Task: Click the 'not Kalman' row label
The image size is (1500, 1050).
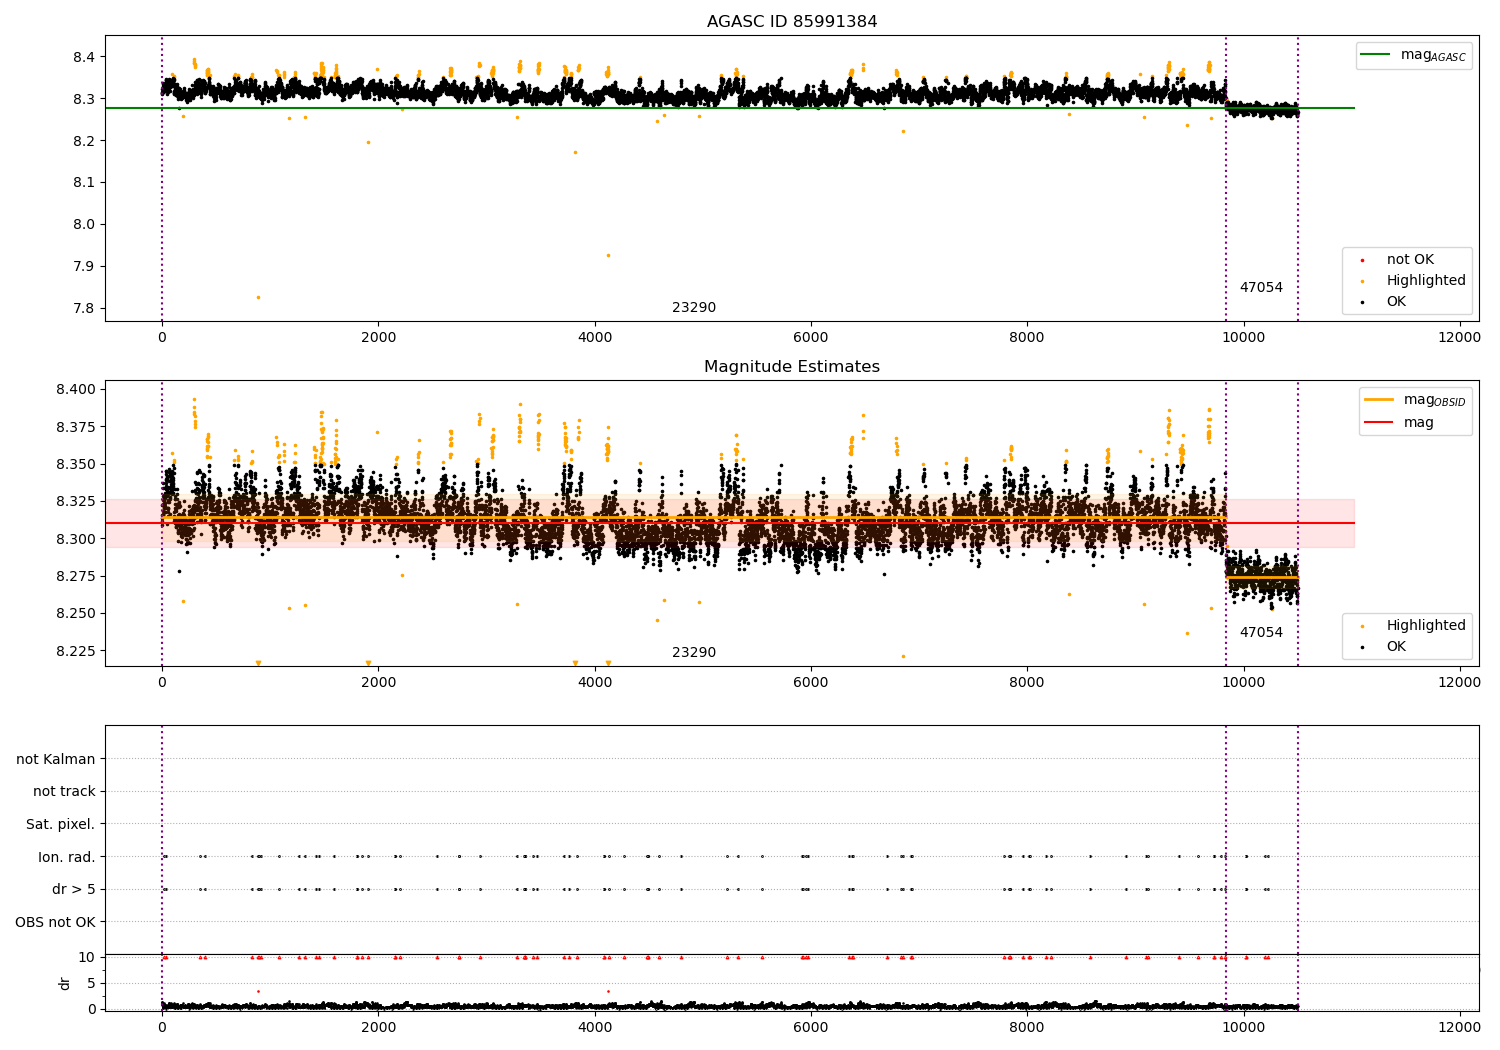Action: pyautogui.click(x=56, y=759)
